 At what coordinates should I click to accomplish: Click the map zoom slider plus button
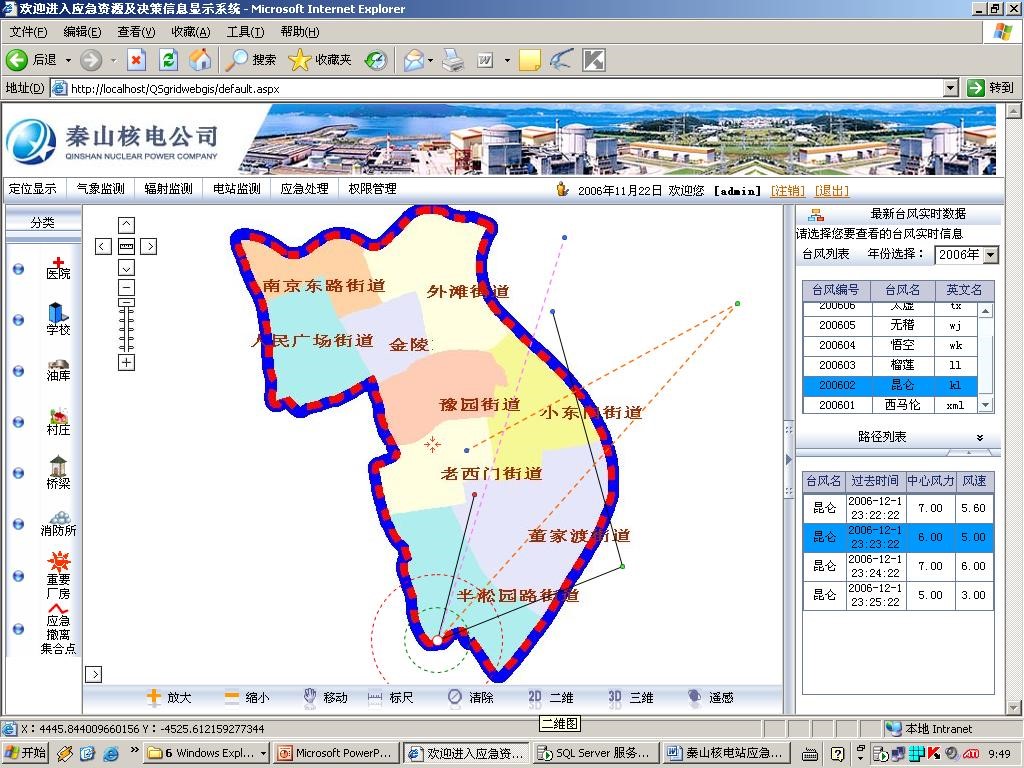[x=126, y=363]
